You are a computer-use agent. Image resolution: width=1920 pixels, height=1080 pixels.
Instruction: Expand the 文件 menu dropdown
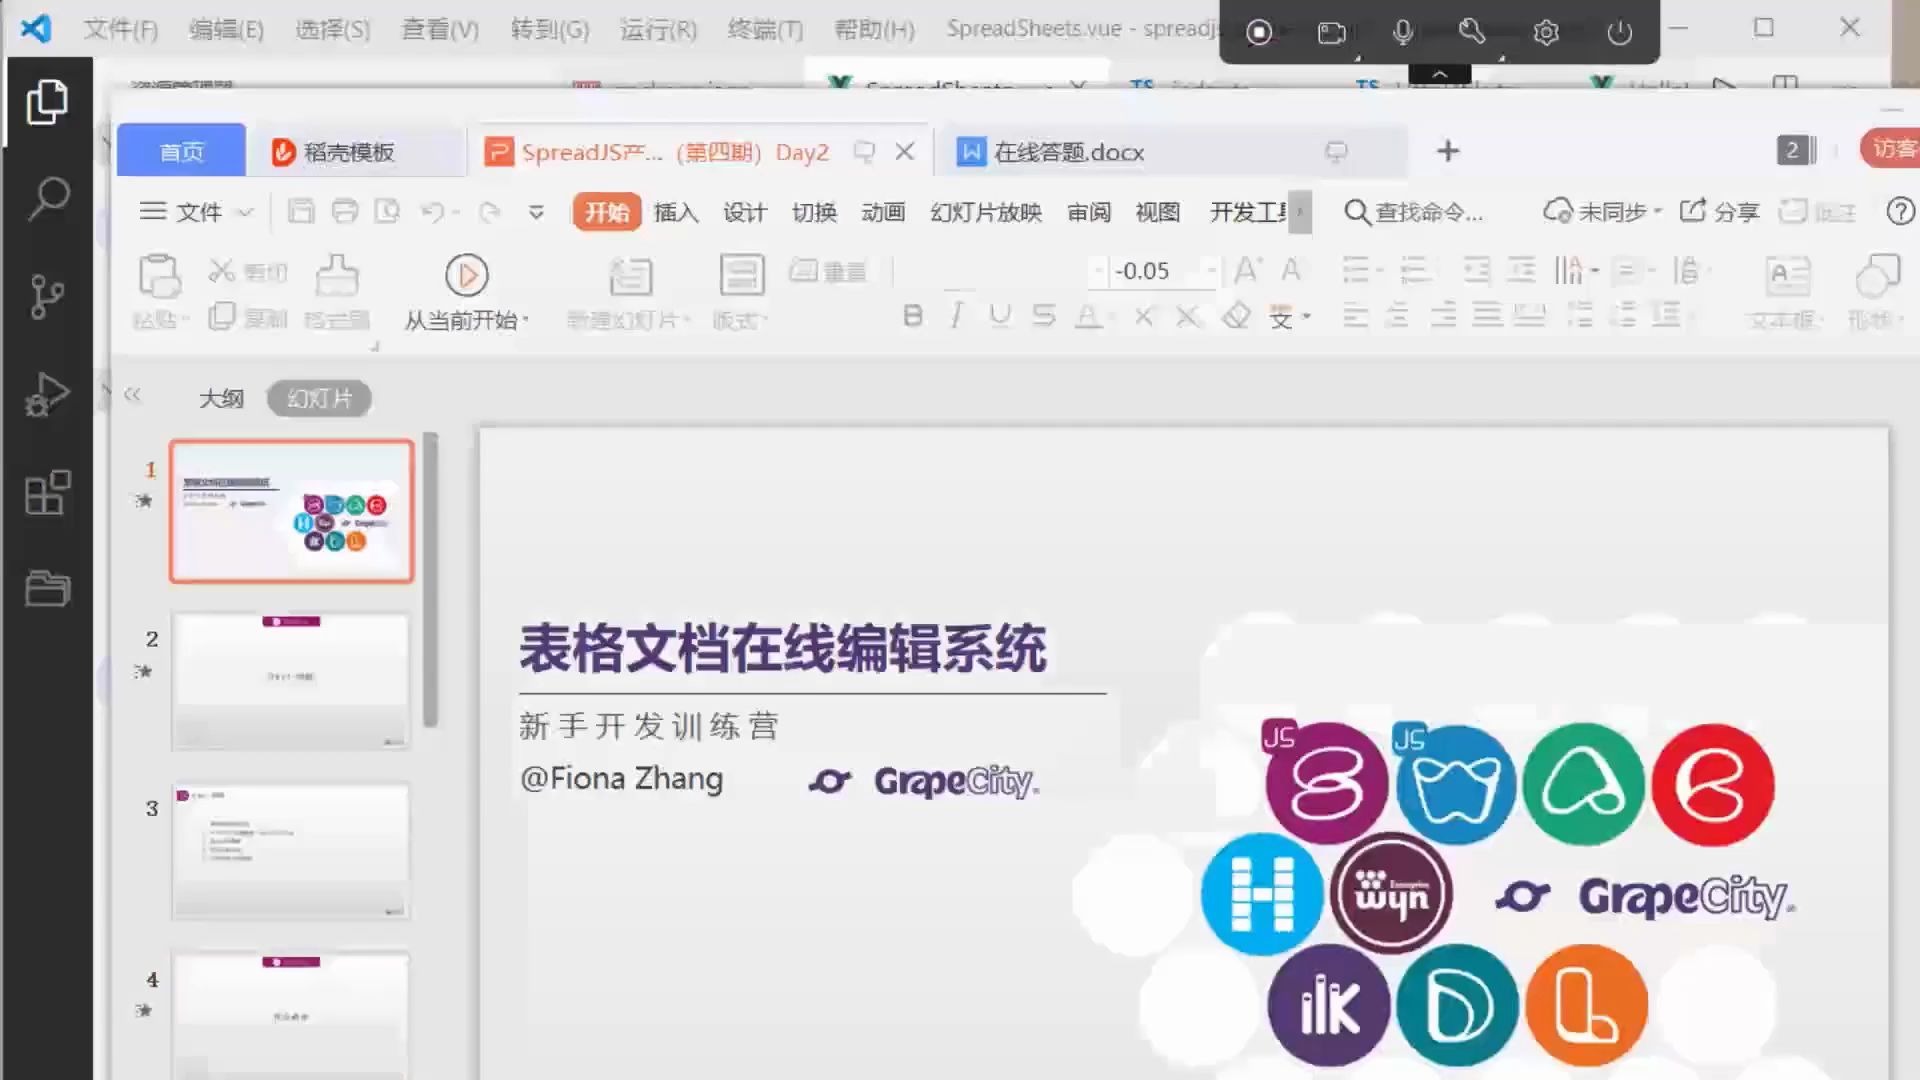coord(197,212)
